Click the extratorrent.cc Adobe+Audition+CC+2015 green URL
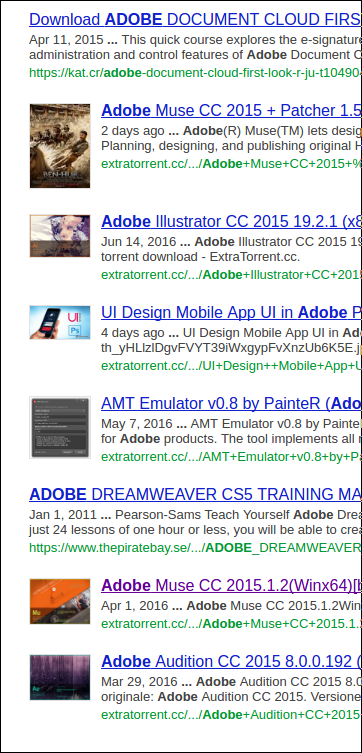 231,715
